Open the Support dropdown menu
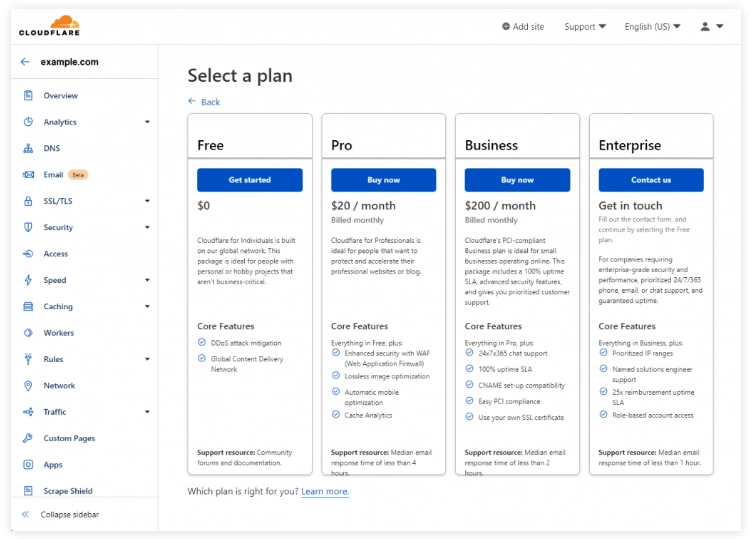Viewport: 751px width, 539px height. (x=585, y=27)
